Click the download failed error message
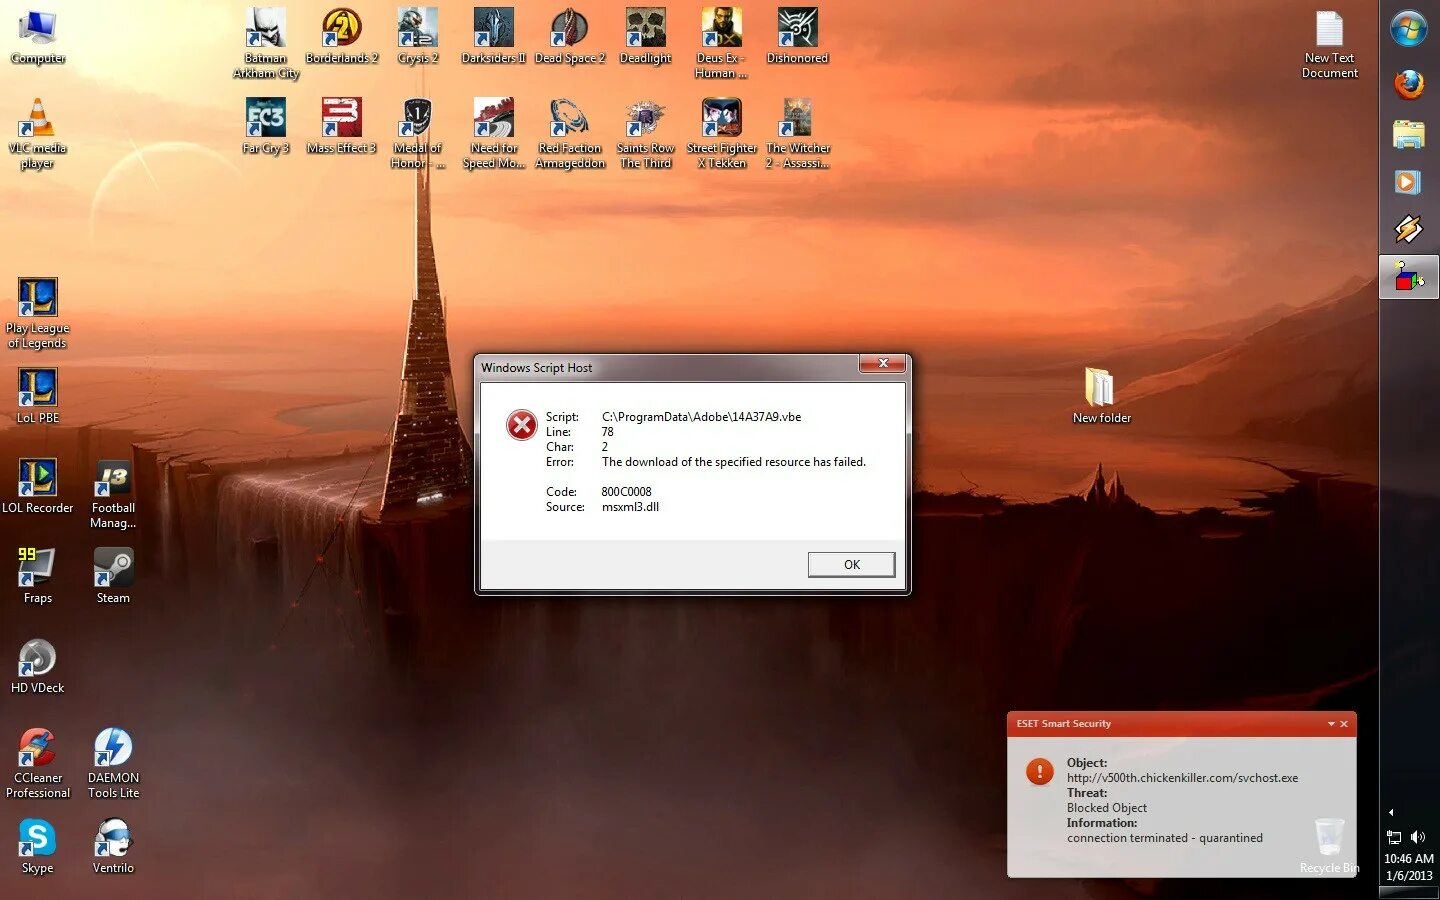This screenshot has height=900, width=1440. click(734, 462)
